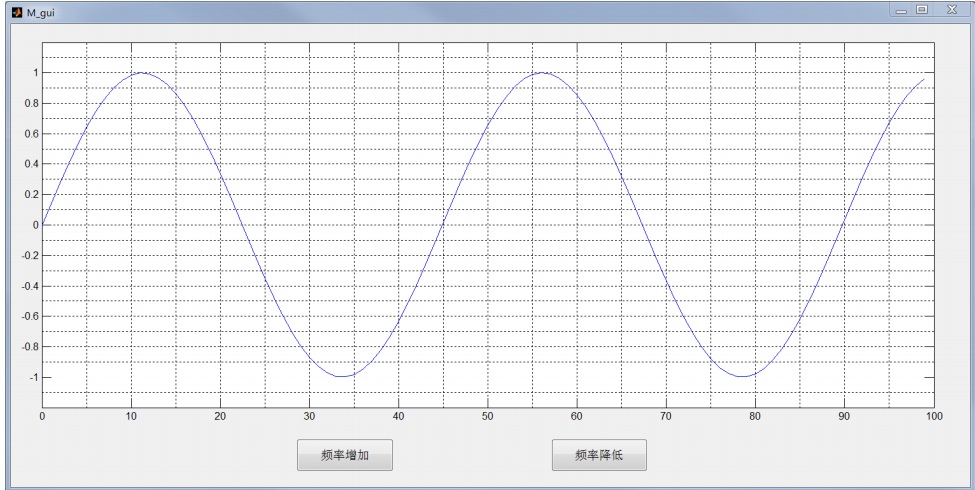Maximize the M_gui window
The height and width of the screenshot is (490, 975).
(922, 10)
